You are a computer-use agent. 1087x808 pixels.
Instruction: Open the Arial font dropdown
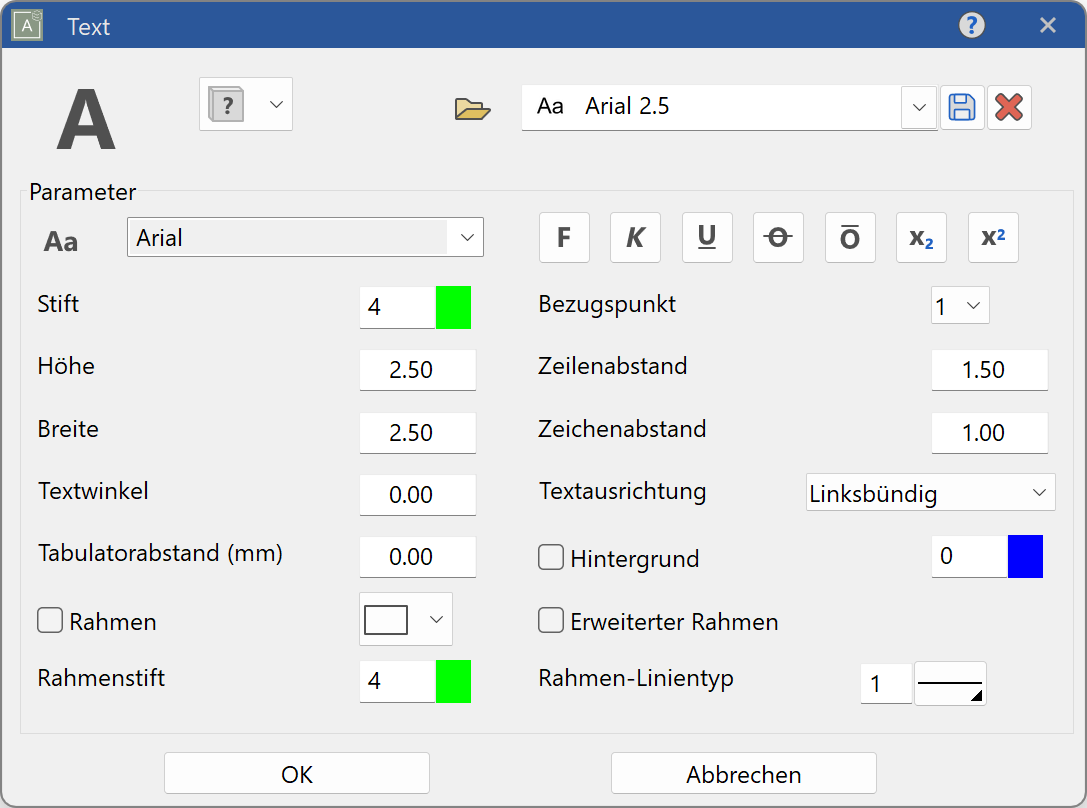(x=468, y=237)
